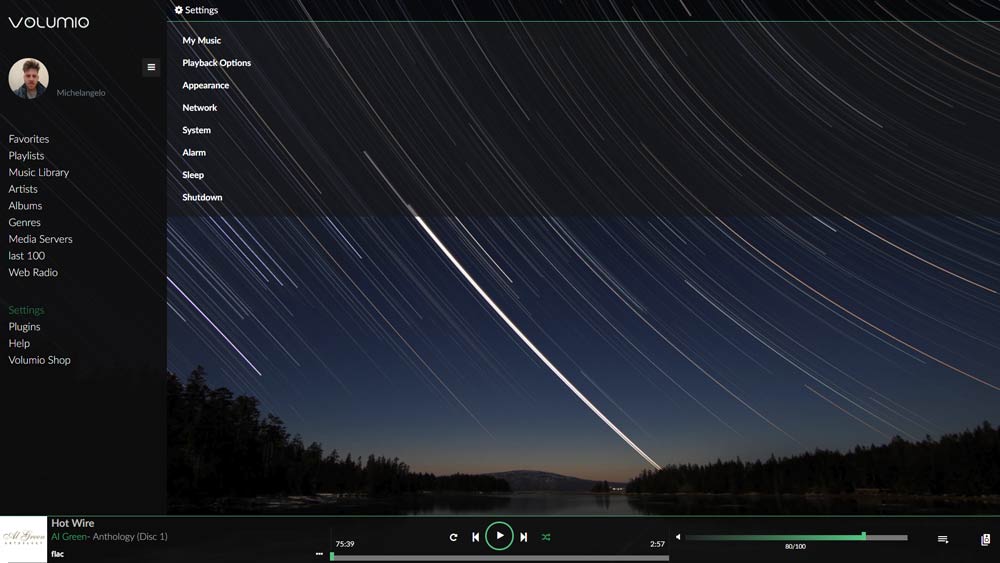Image resolution: width=1000 pixels, height=563 pixels.
Task: Click the Al Green album cover thumbnail
Action: (x=23, y=539)
